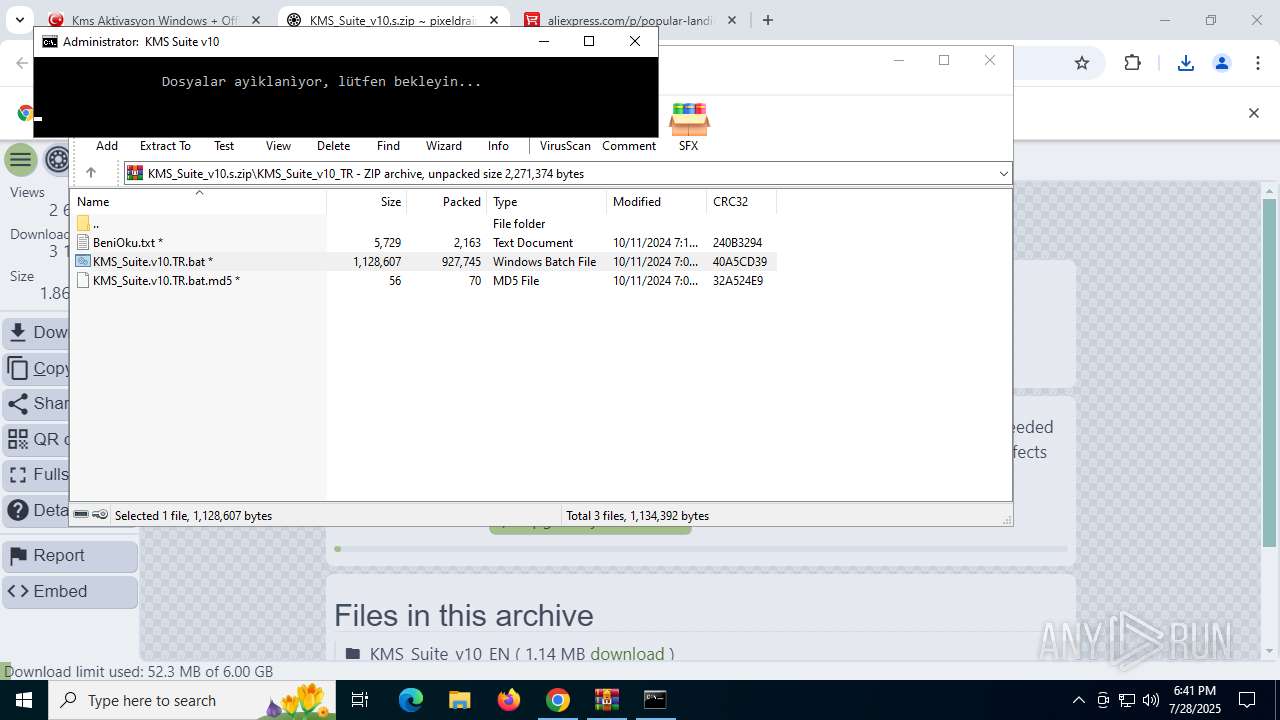Click the Report button on pixeldrain
This screenshot has height=720, width=1280.
coord(70,556)
